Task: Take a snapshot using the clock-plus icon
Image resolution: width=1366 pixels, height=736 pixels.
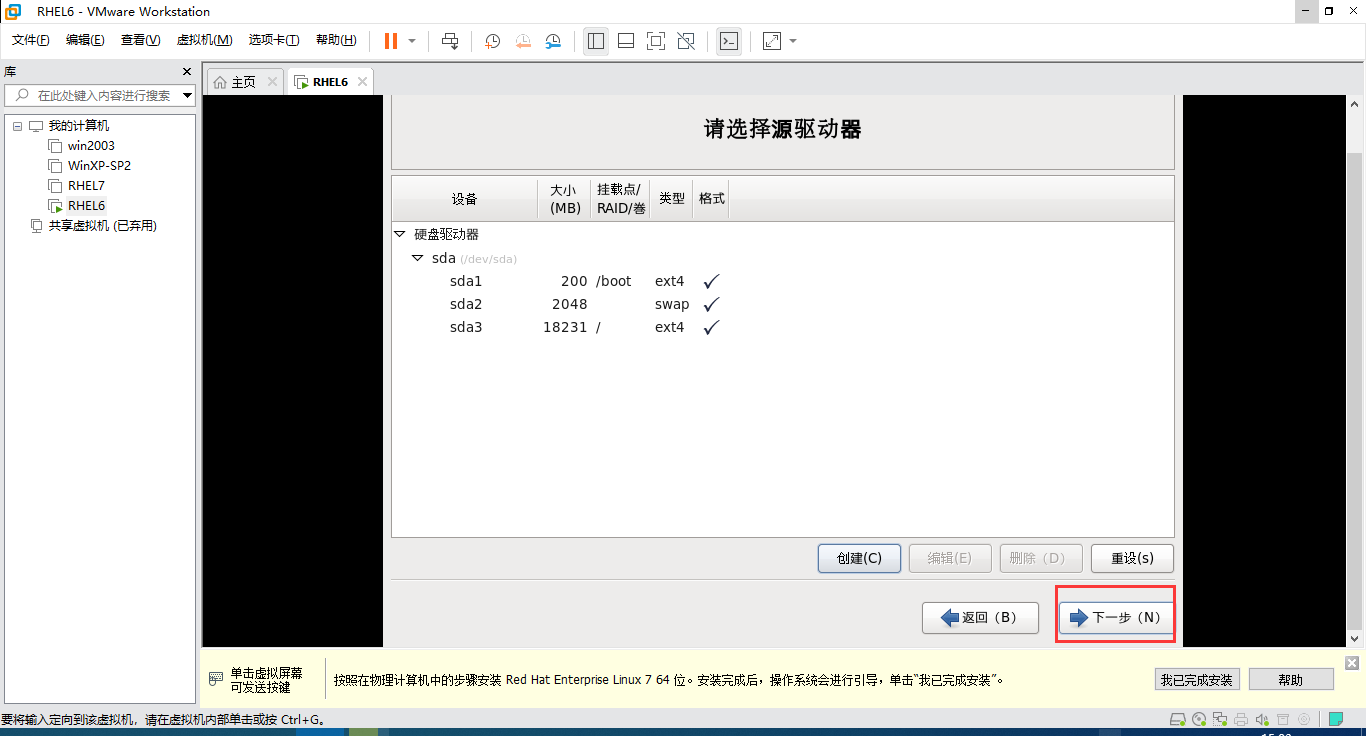Action: [493, 41]
